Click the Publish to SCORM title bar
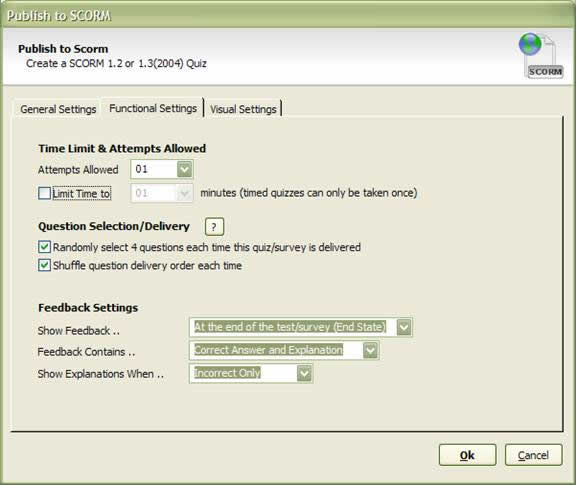The image size is (576, 485). click(288, 15)
